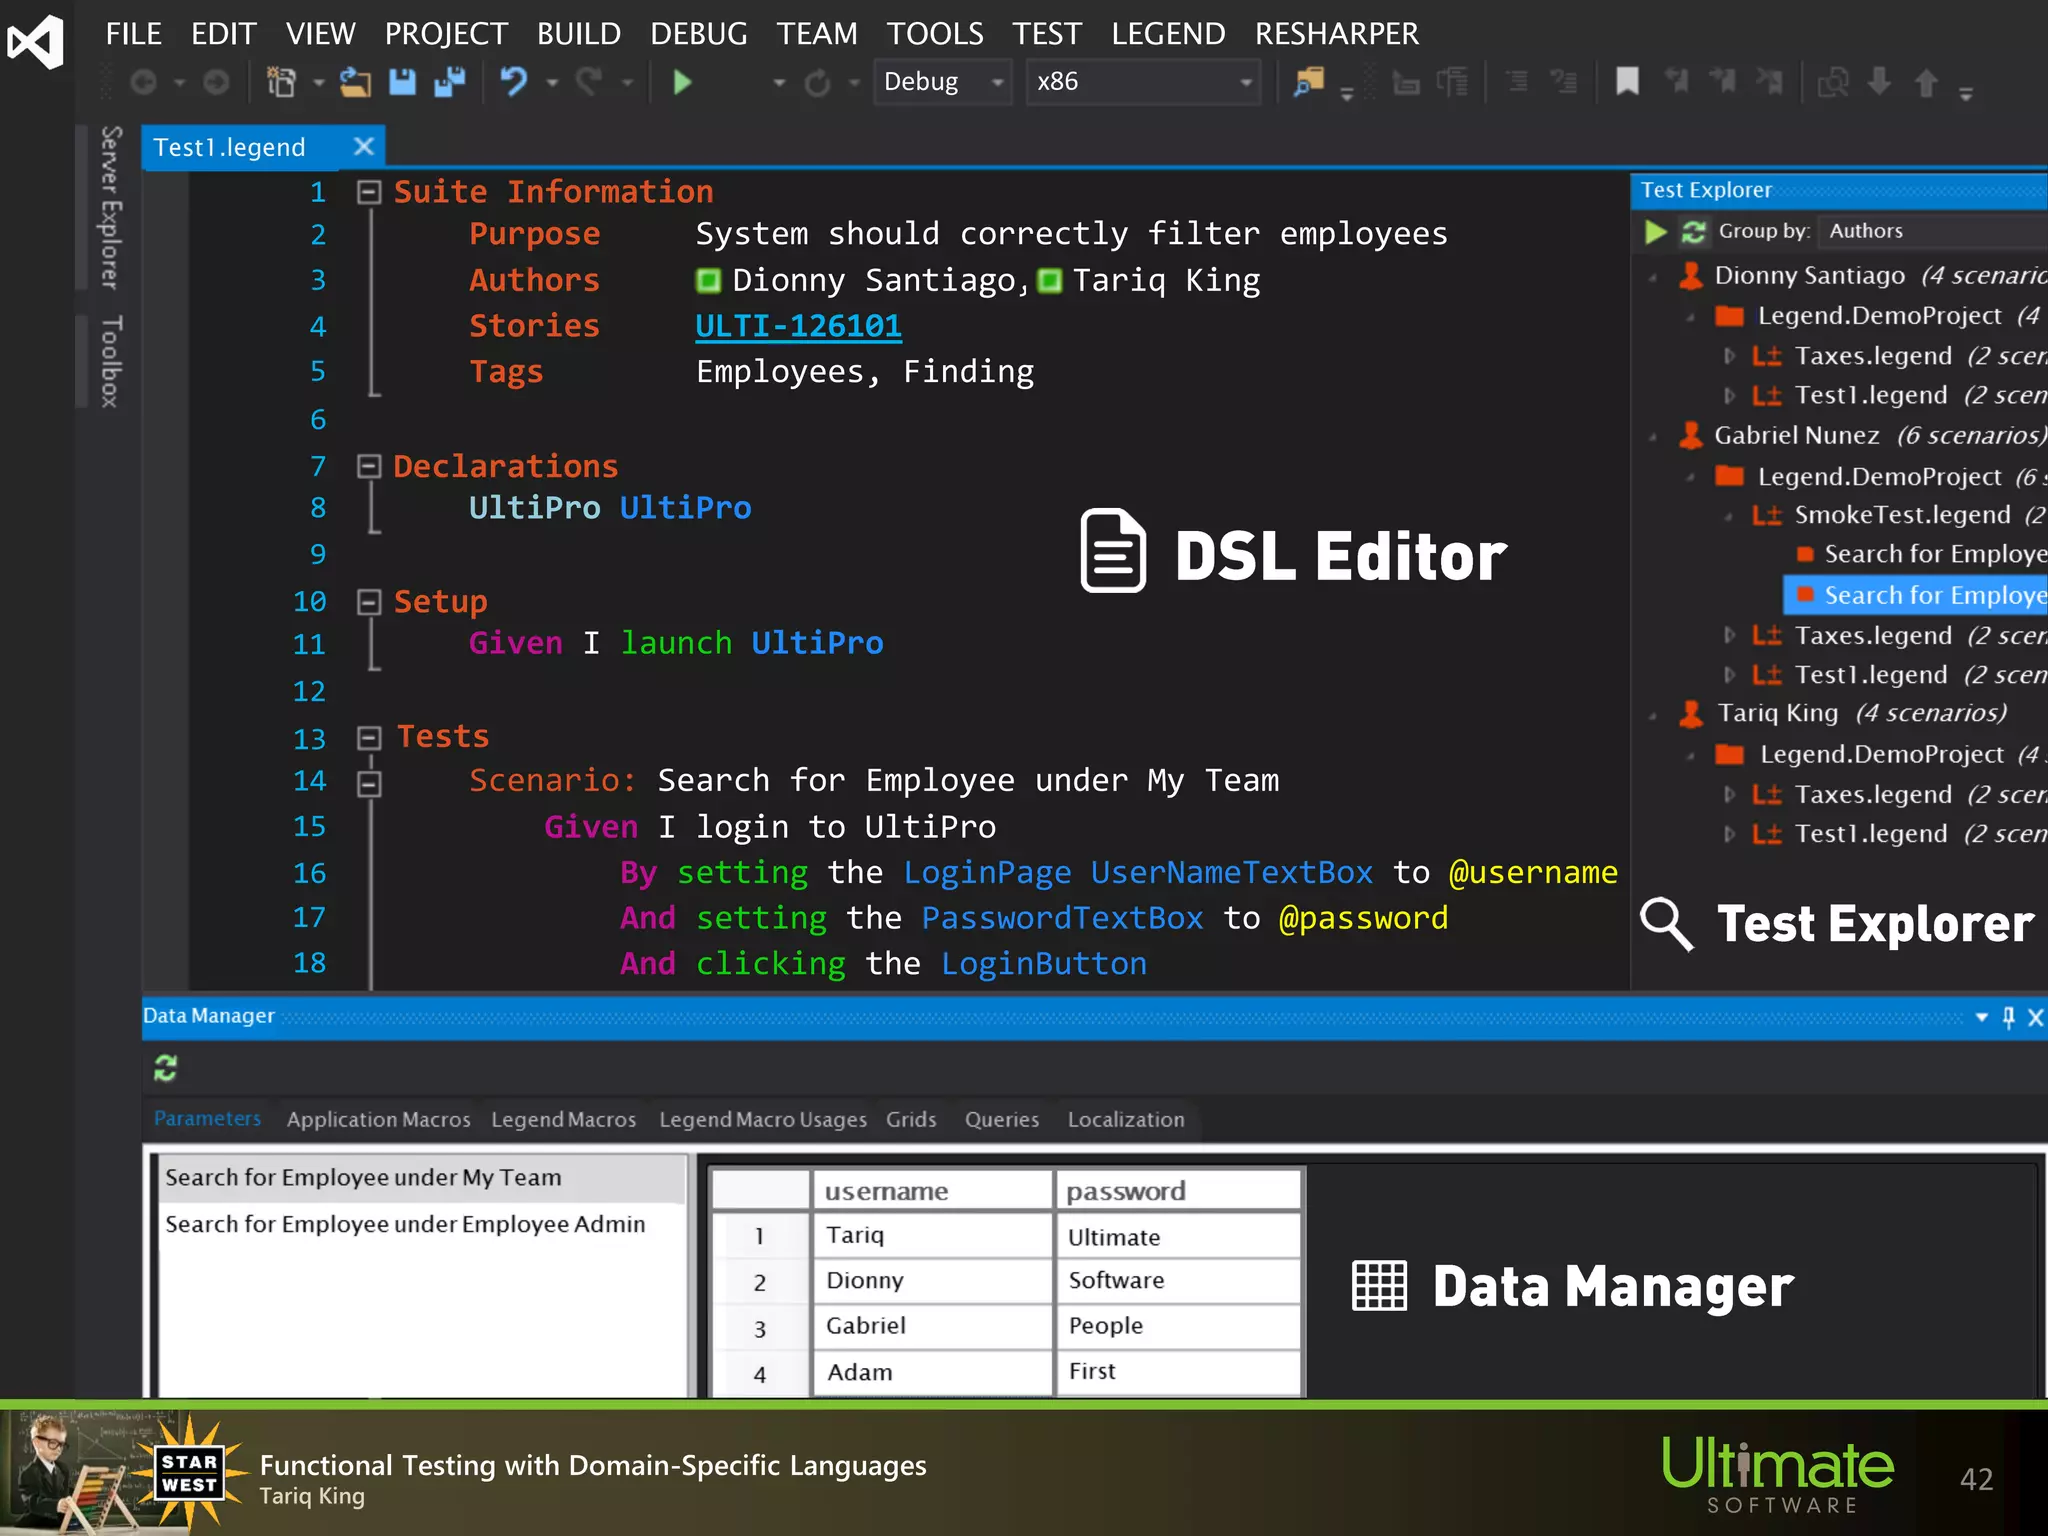Switch to the Legend Macros tab
This screenshot has height=1536, width=2048.
[x=563, y=1120]
